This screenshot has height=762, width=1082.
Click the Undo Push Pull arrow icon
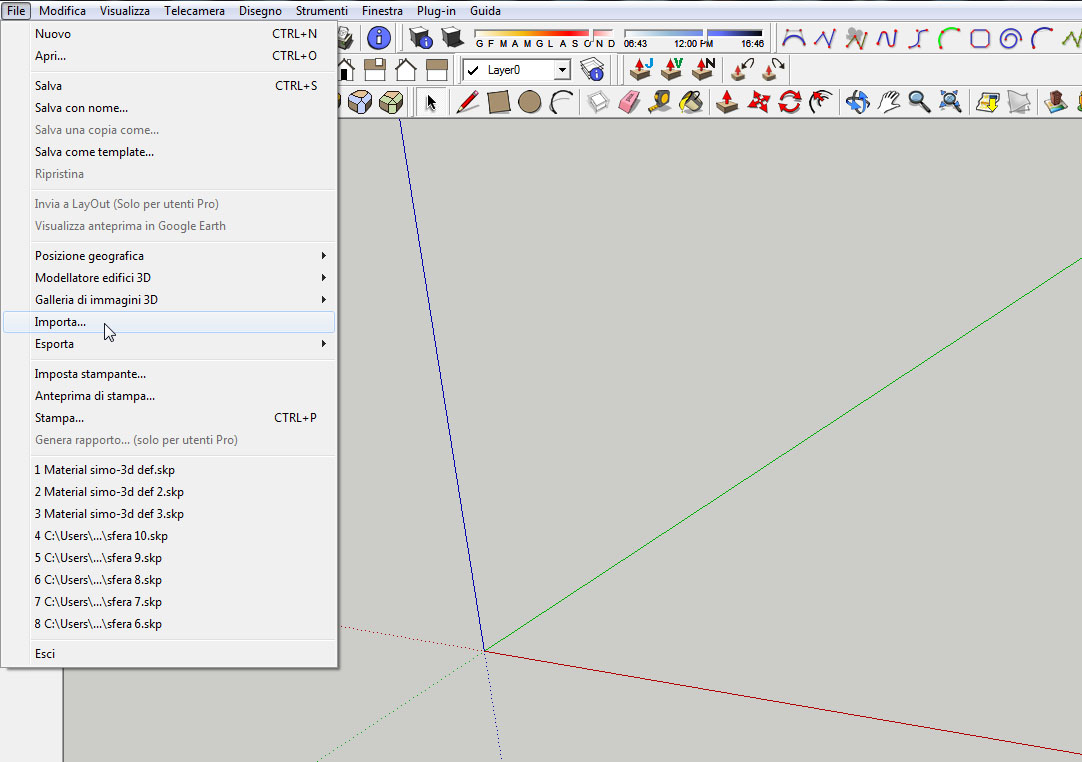742,69
